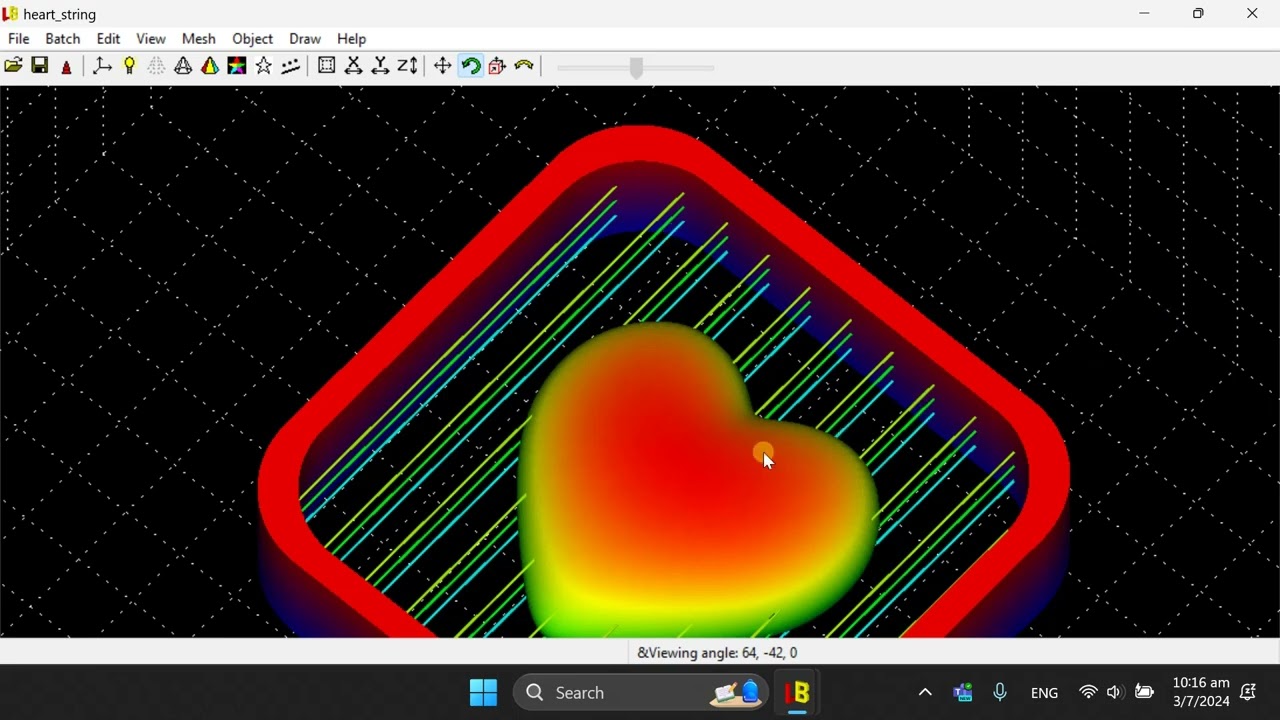Screen dimensions: 1280x720
Task: Click the app icon in taskbar
Action: pyautogui.click(x=798, y=692)
